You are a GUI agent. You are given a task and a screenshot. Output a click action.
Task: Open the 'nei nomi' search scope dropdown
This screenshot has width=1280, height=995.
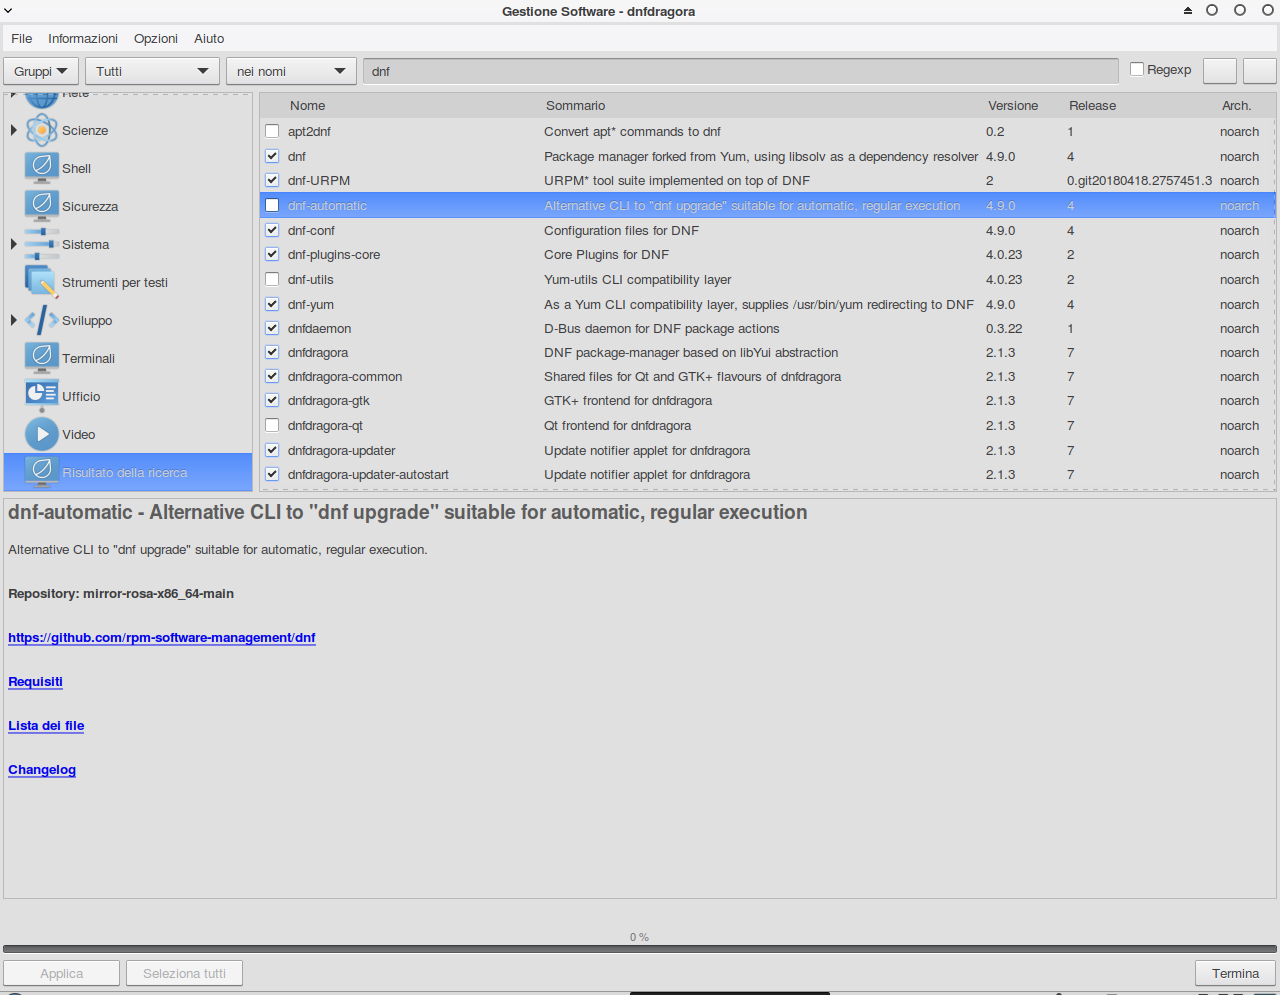(x=292, y=71)
